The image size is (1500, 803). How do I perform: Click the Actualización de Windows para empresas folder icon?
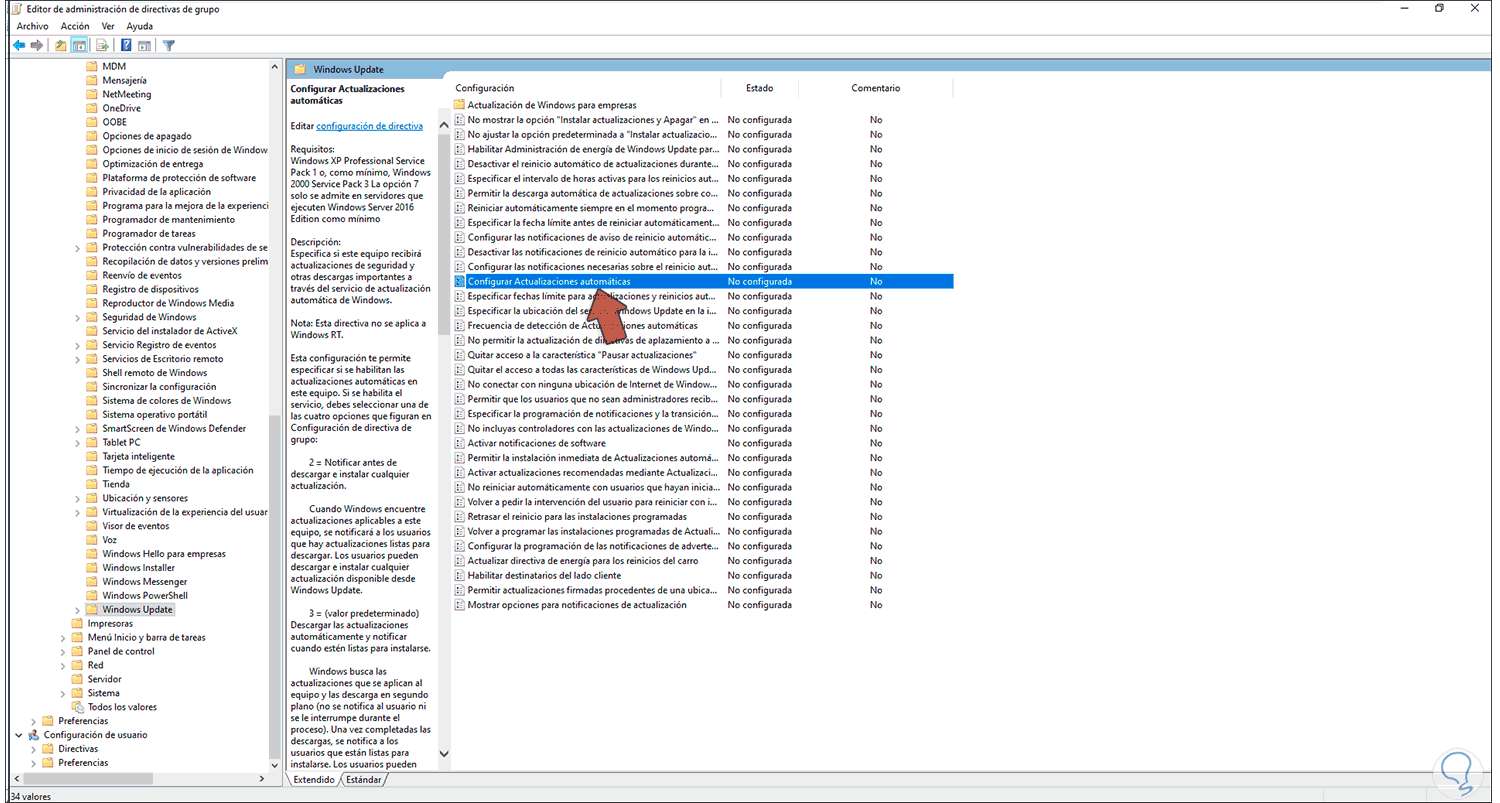(459, 105)
